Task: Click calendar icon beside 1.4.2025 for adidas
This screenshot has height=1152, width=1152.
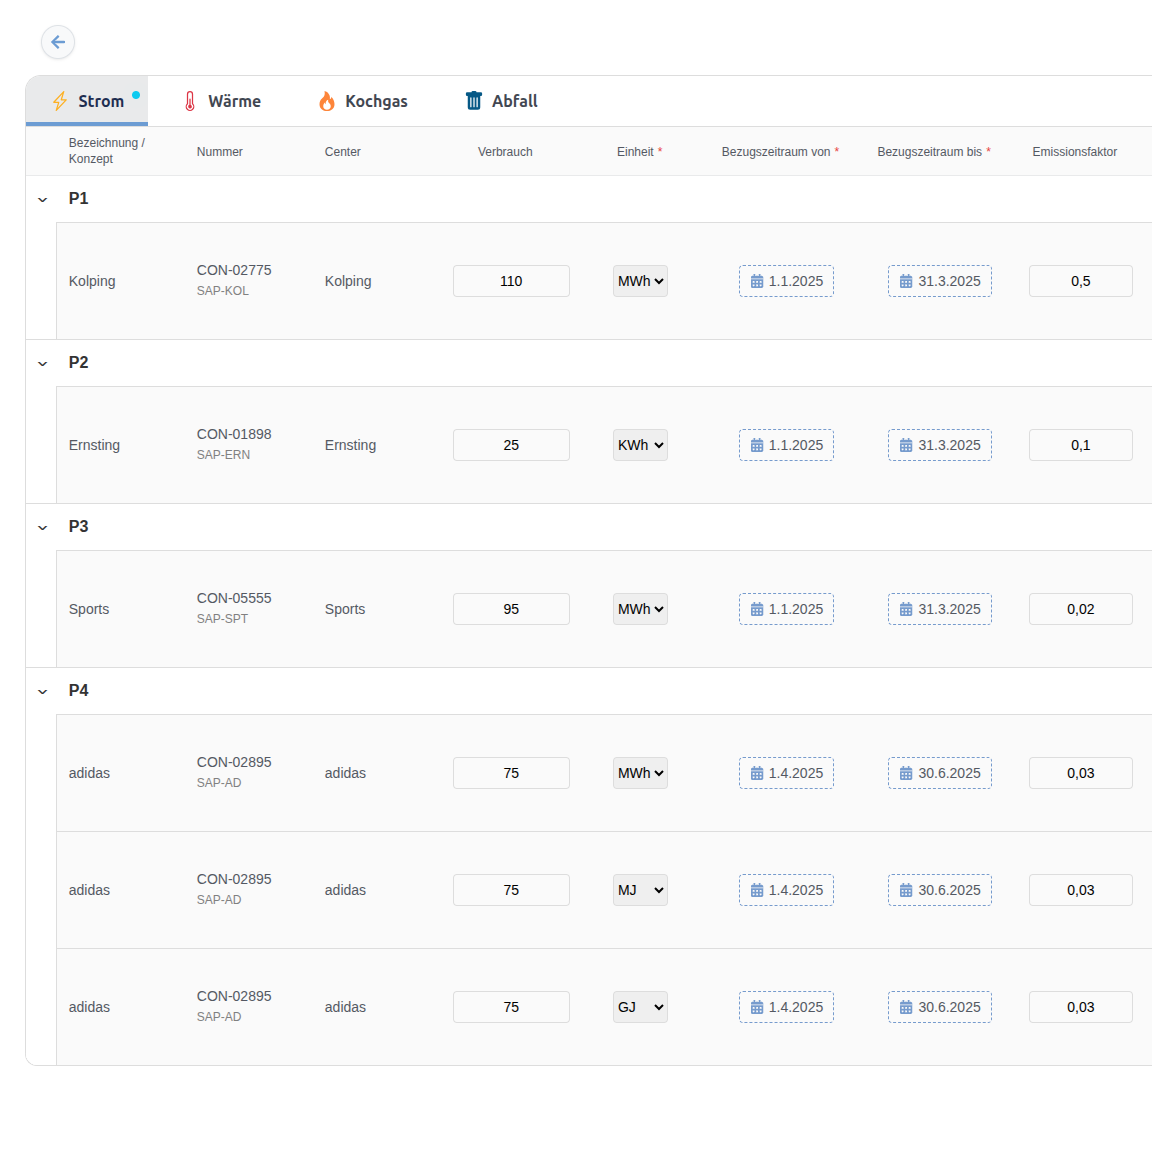Action: [x=758, y=773]
